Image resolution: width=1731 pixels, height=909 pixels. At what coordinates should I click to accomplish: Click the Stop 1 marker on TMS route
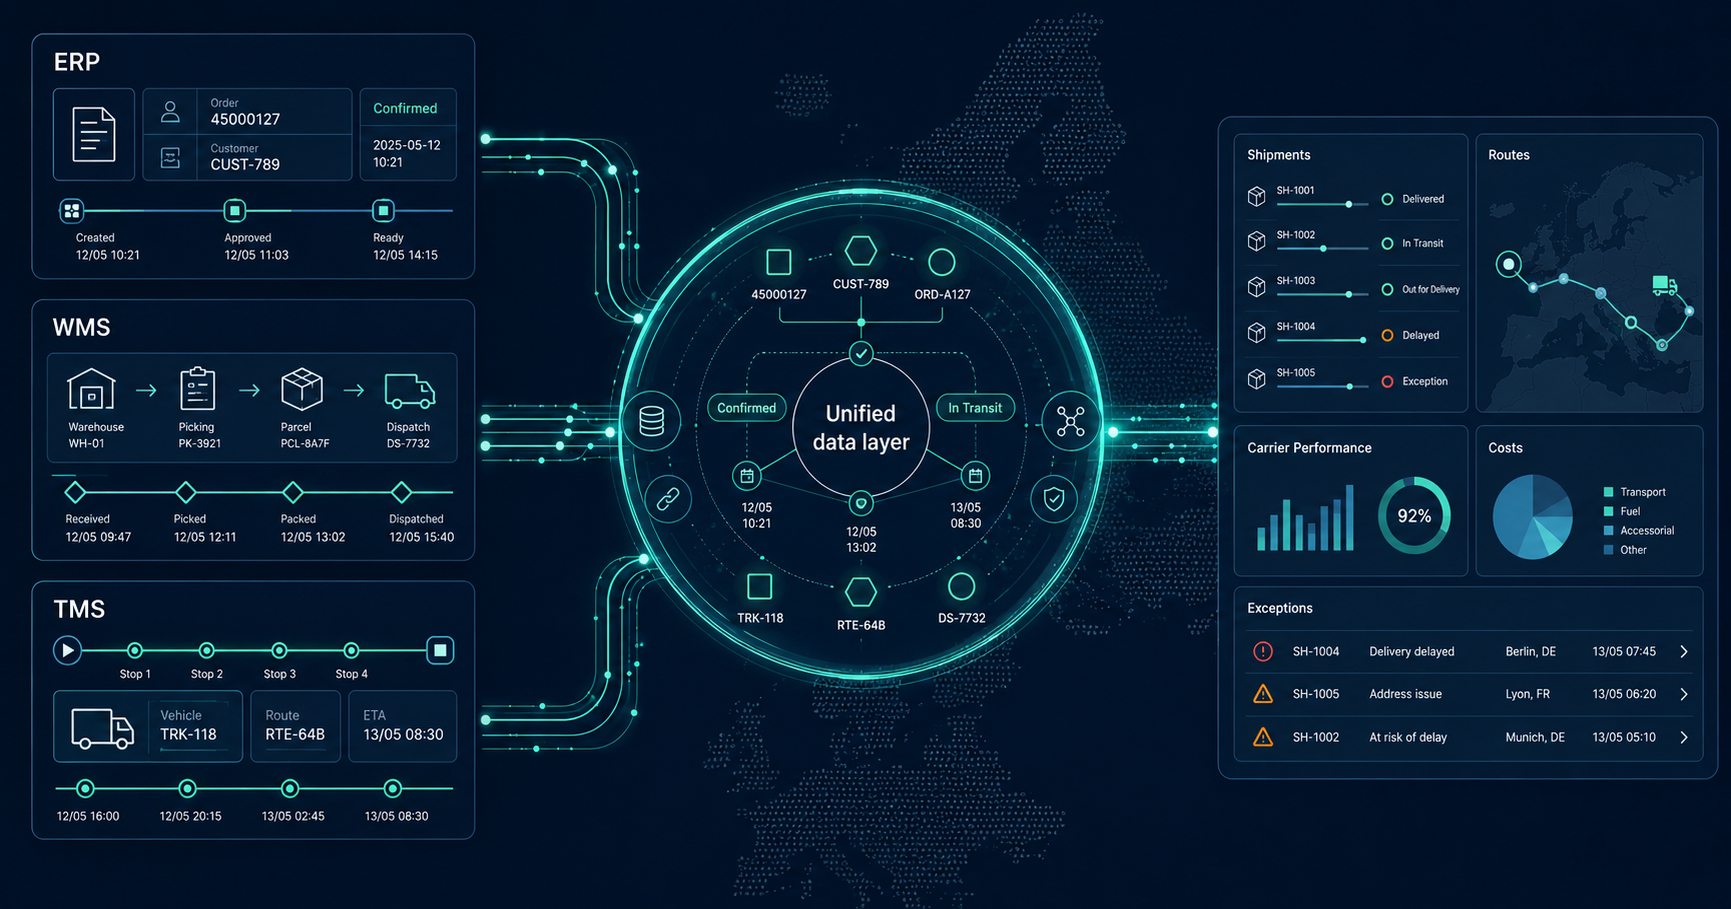(x=135, y=650)
